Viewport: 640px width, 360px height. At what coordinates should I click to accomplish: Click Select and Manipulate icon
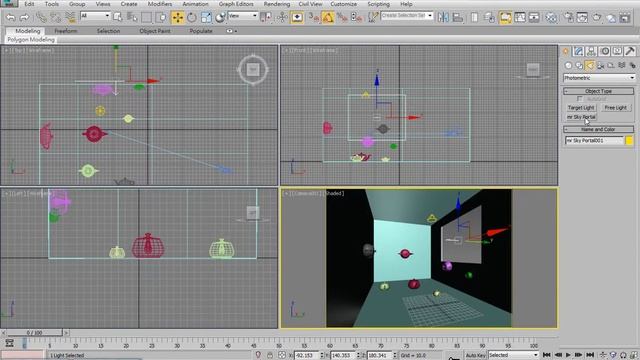[x=282, y=17]
